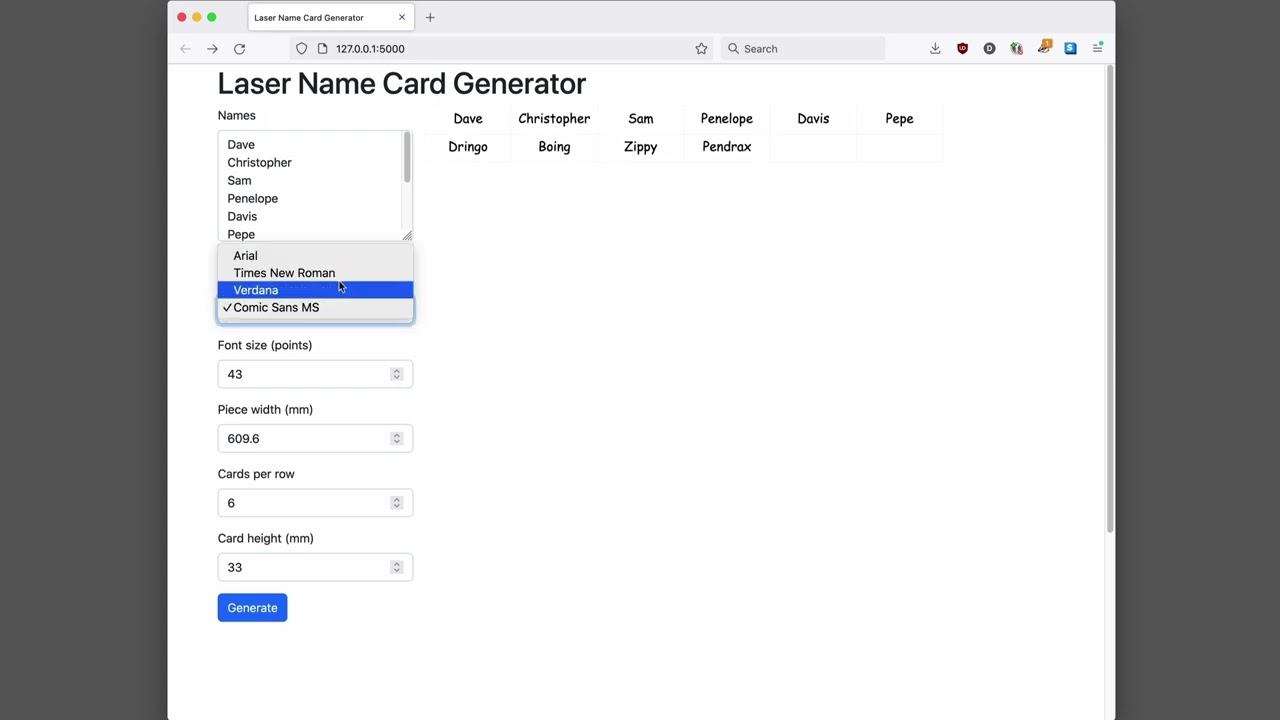Click the browser Search field
This screenshot has width=1280, height=720.
click(x=803, y=48)
